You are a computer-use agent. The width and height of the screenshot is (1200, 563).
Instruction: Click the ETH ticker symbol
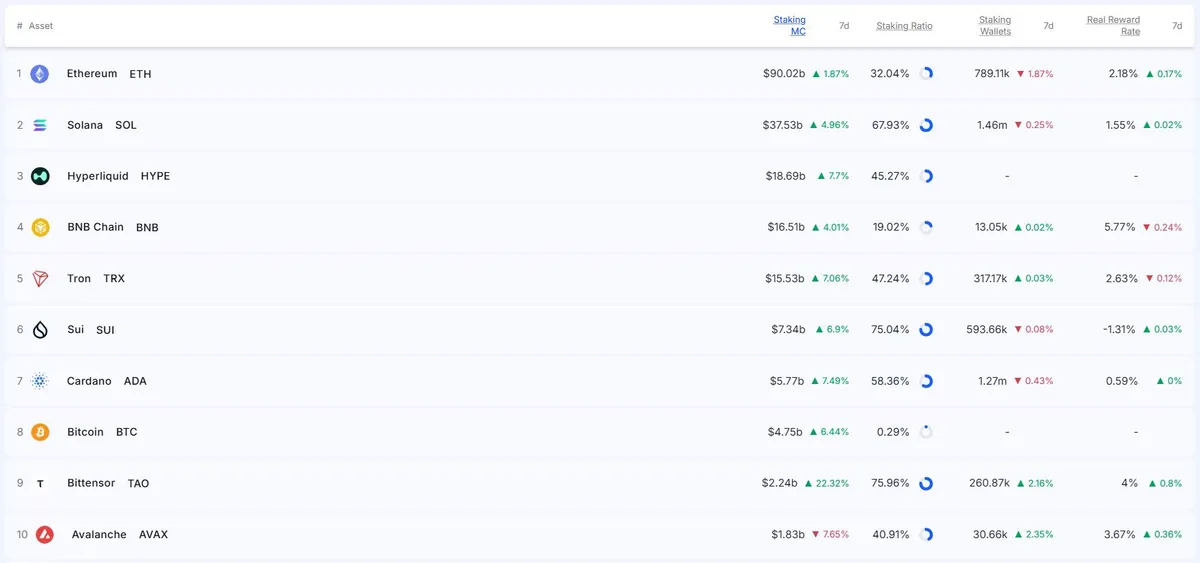click(x=140, y=74)
